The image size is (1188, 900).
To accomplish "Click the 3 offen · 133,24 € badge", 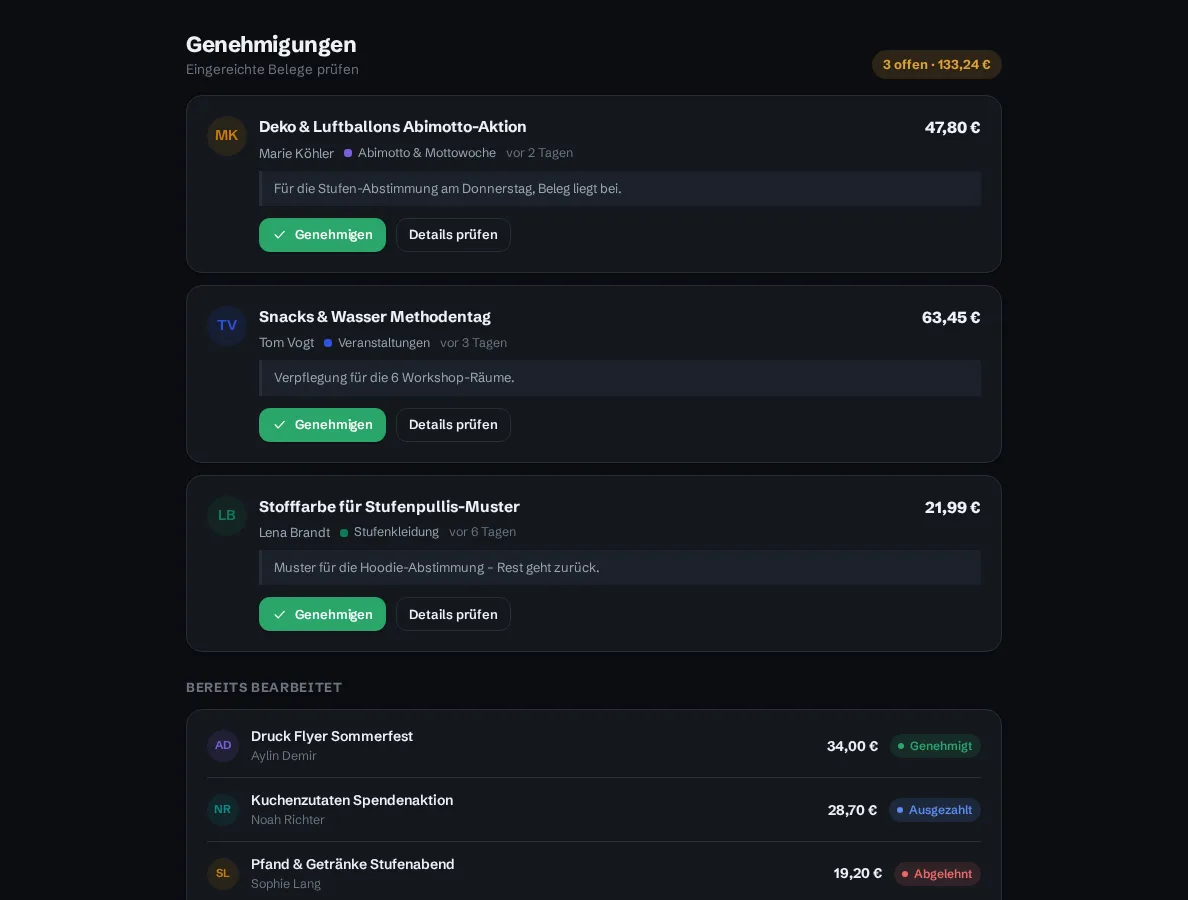I will pos(936,64).
